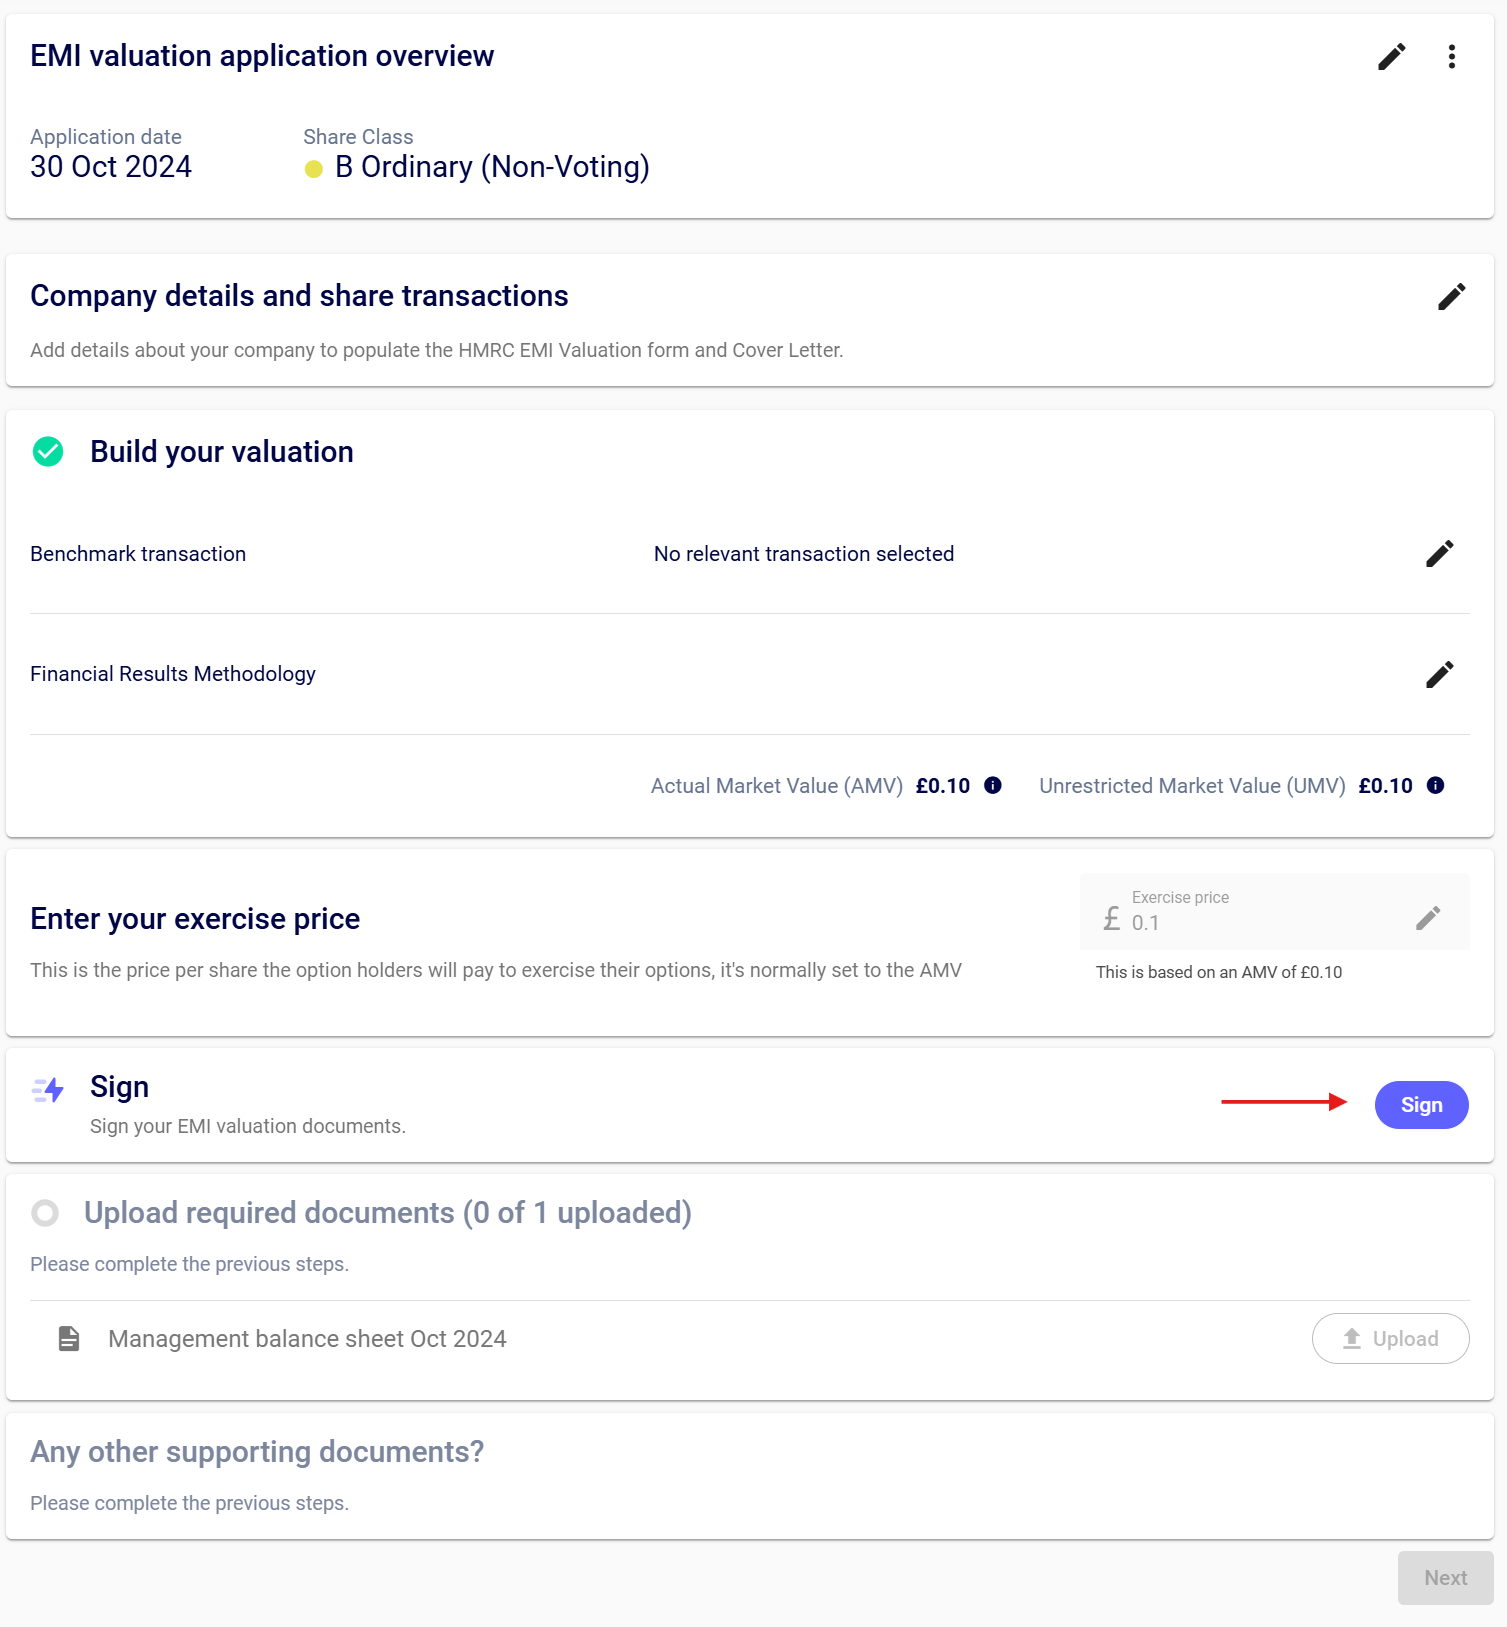Click the Sign lightning bolt icon
This screenshot has width=1507, height=1627.
pyautogui.click(x=48, y=1090)
